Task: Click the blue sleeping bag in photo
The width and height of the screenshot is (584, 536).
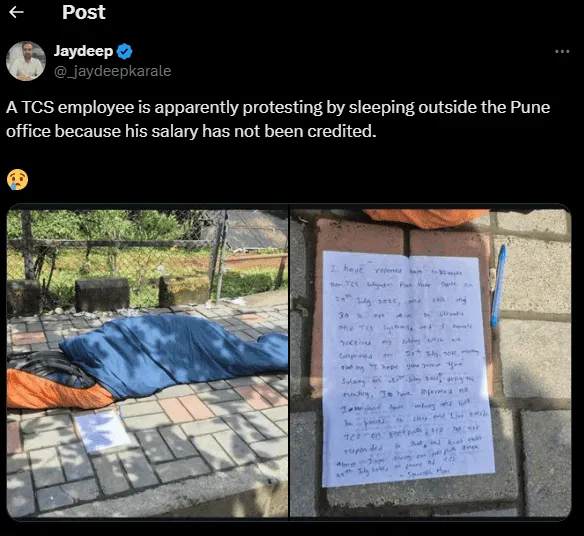Action: pyautogui.click(x=175, y=354)
